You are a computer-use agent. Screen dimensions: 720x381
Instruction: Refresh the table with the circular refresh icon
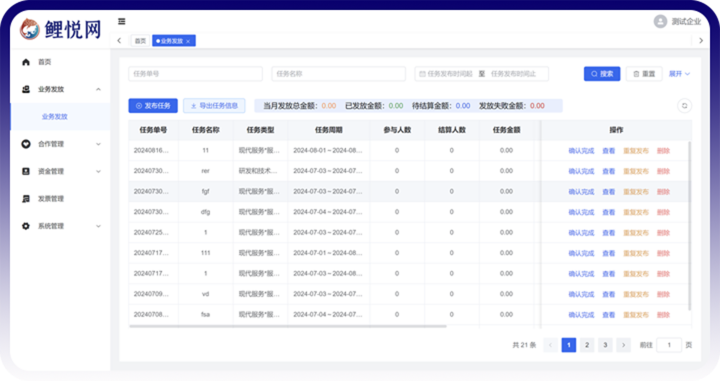coord(684,106)
